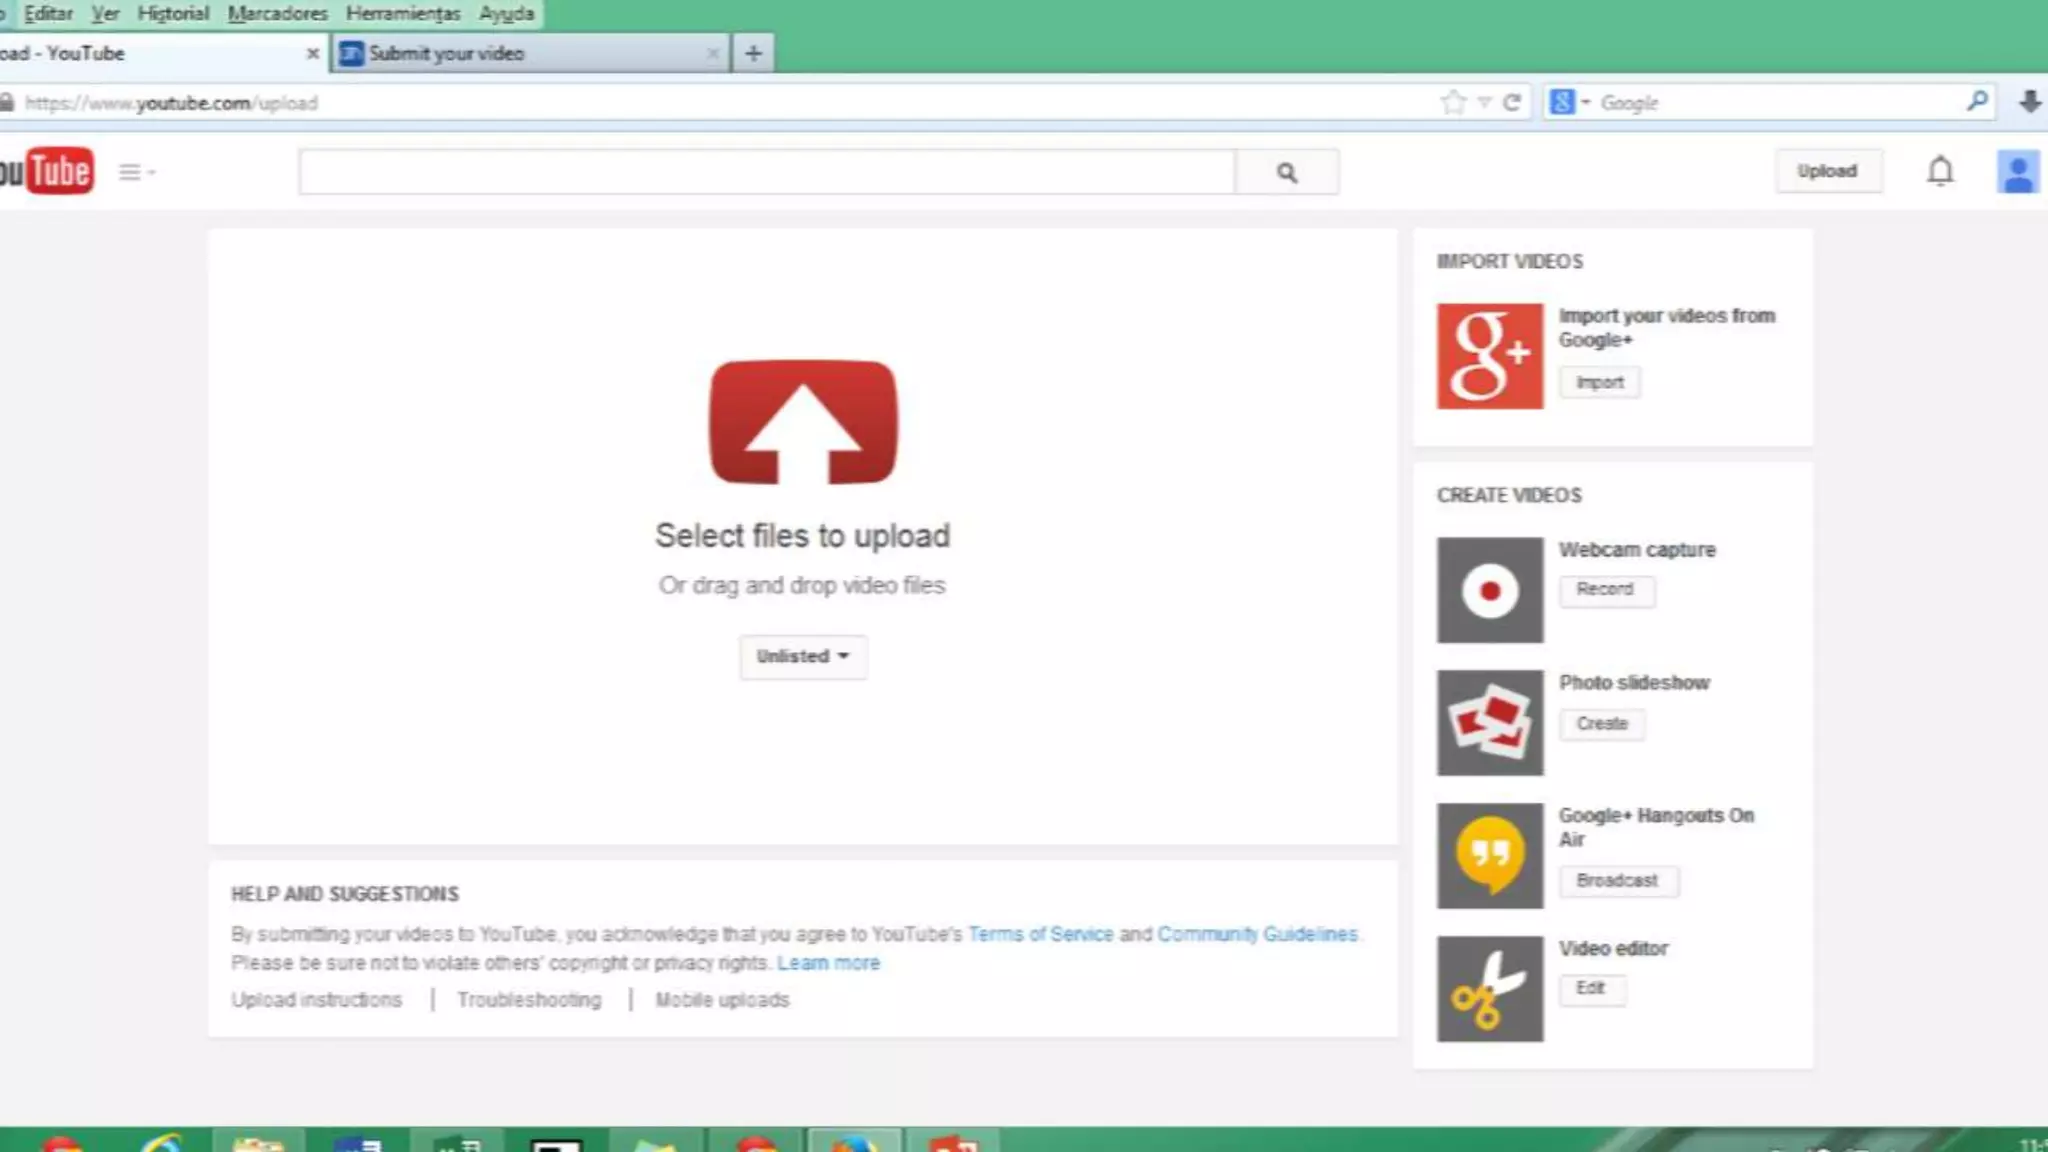Open the Google search engine dropdown
Viewport: 2048px width, 1152px height.
(1569, 102)
